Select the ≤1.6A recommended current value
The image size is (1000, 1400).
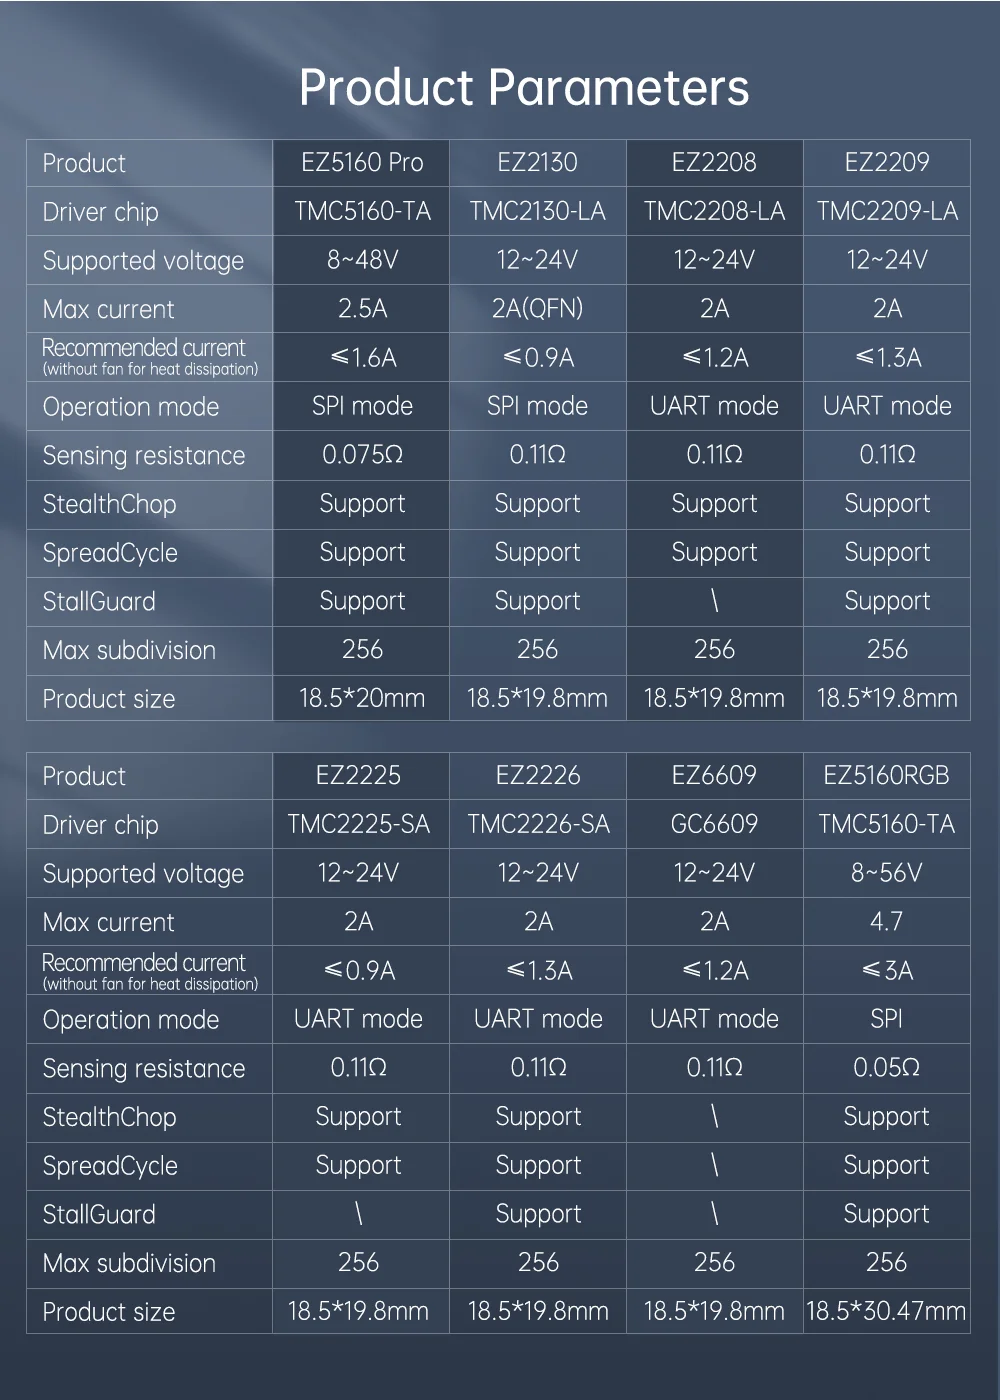tap(362, 358)
